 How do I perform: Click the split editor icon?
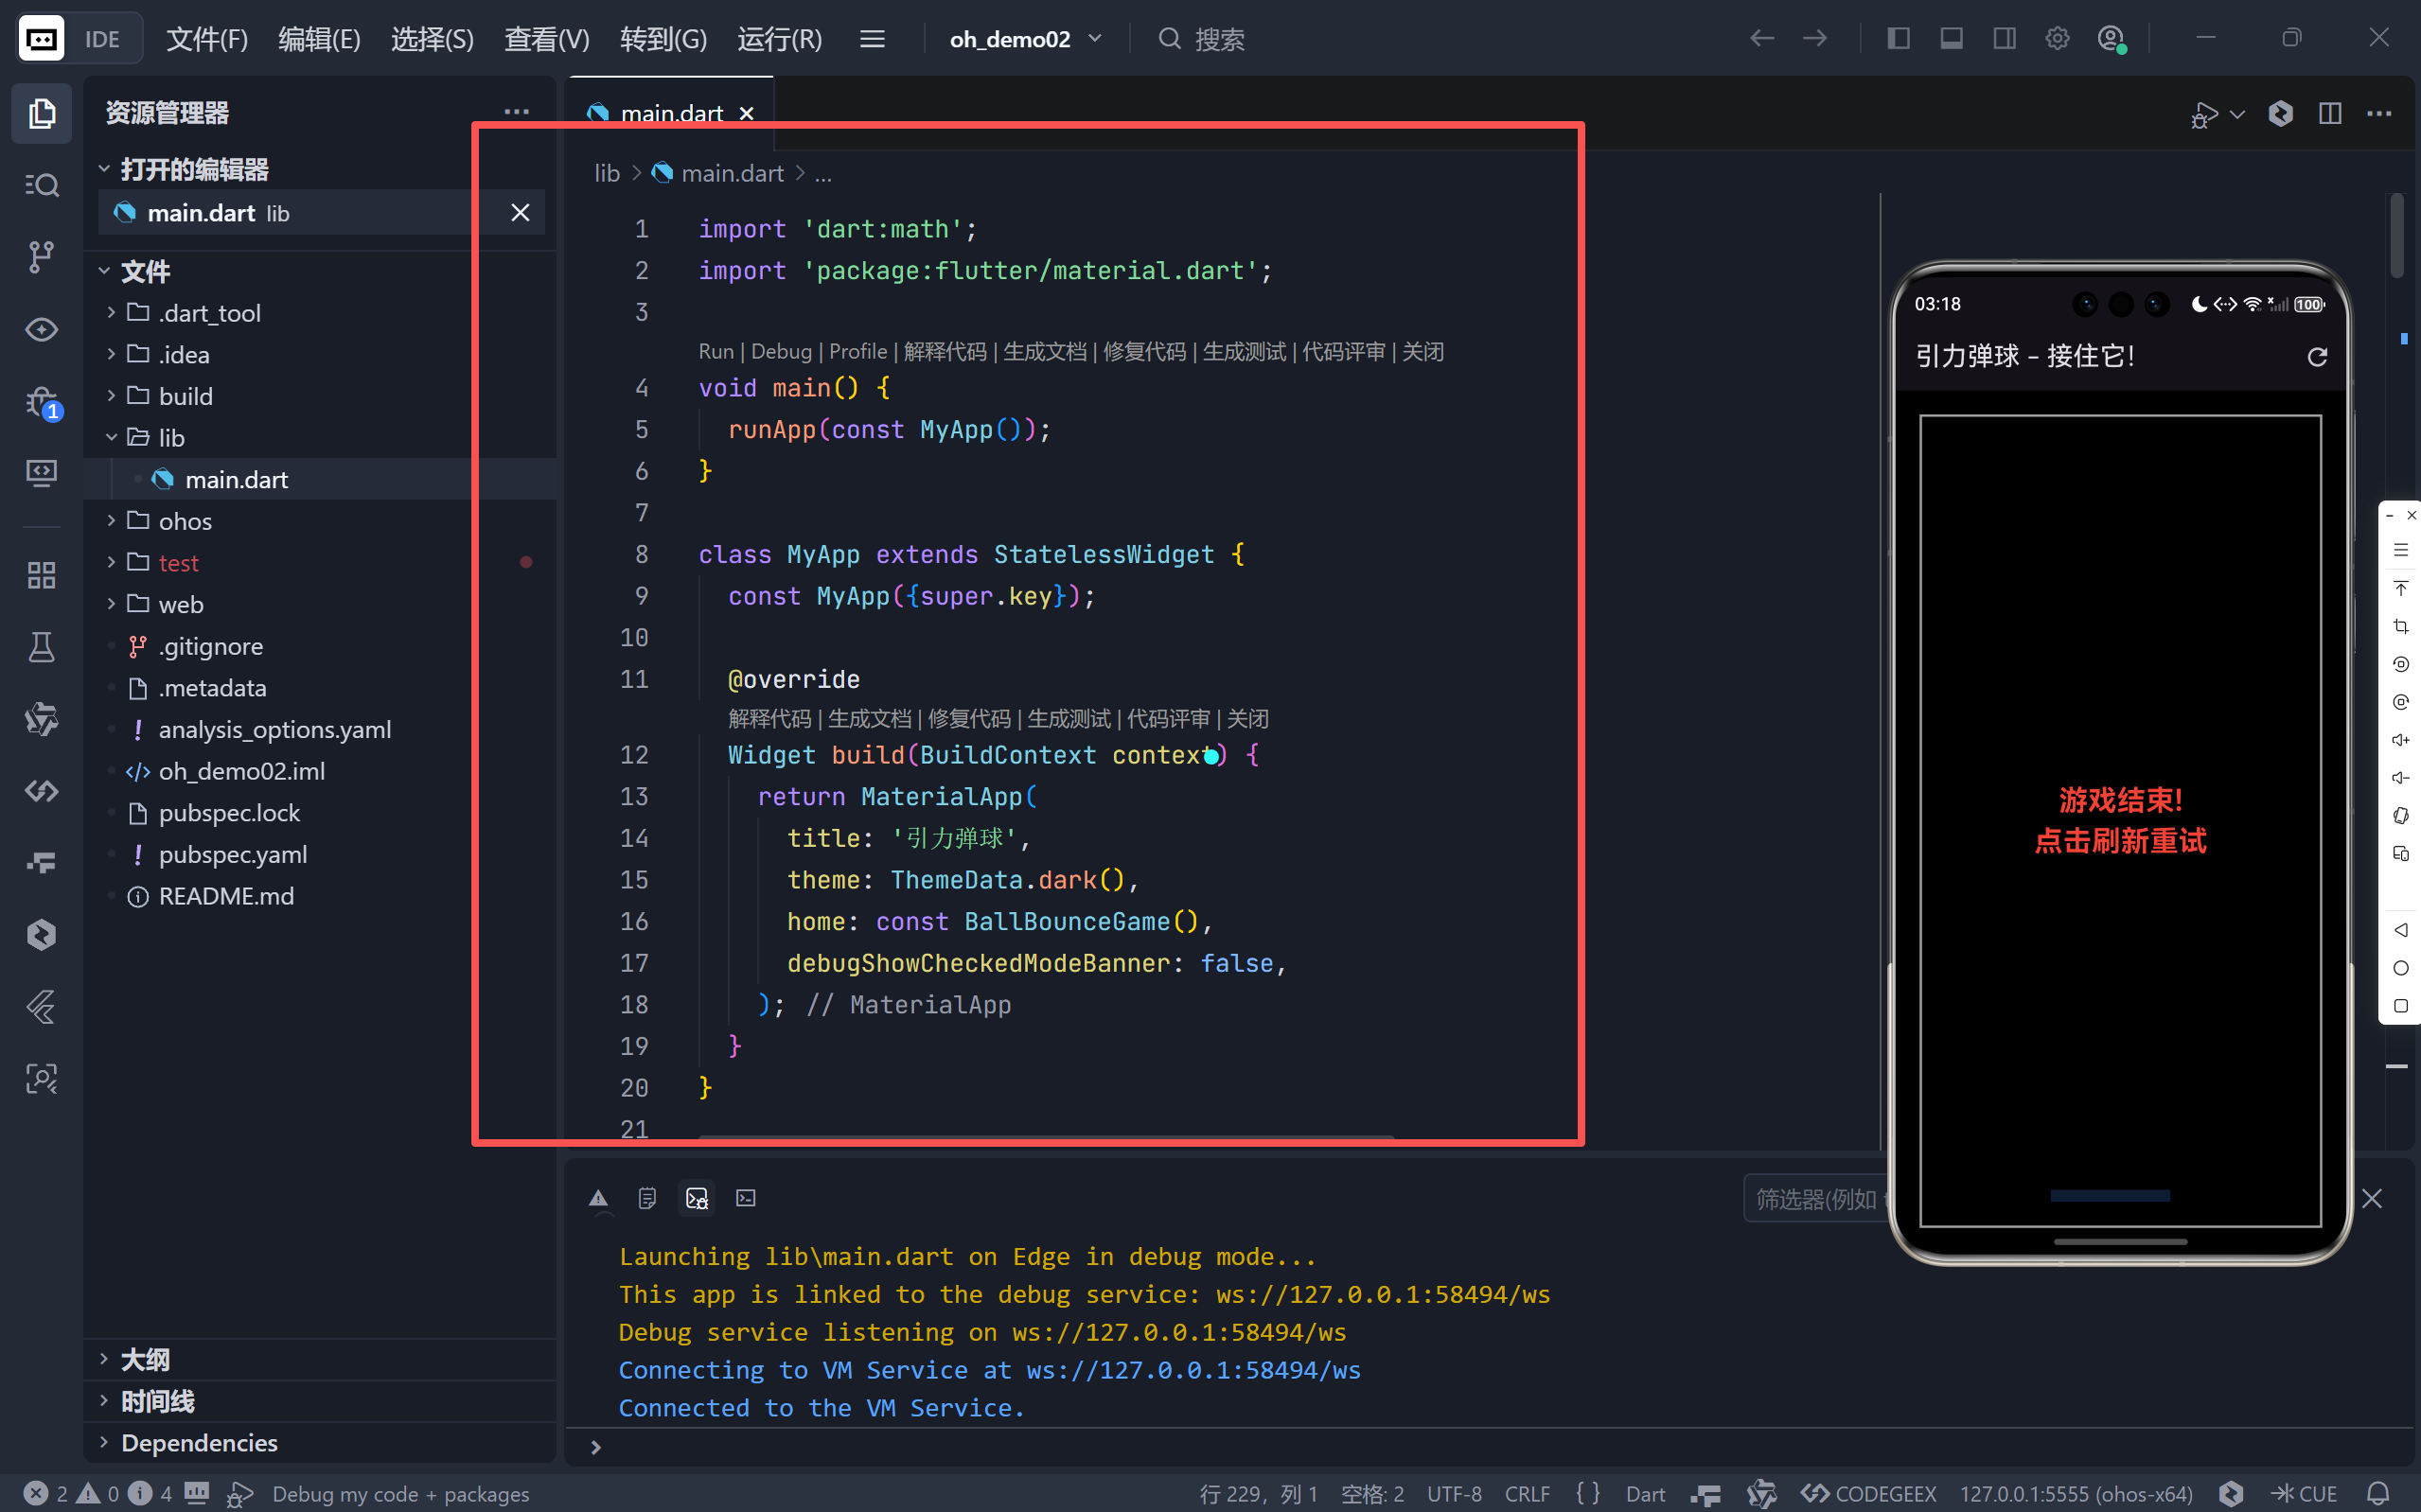click(2329, 113)
